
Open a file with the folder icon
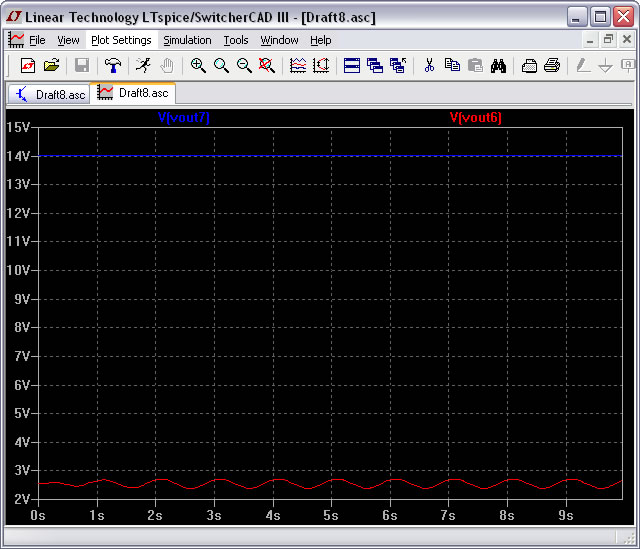coord(51,65)
